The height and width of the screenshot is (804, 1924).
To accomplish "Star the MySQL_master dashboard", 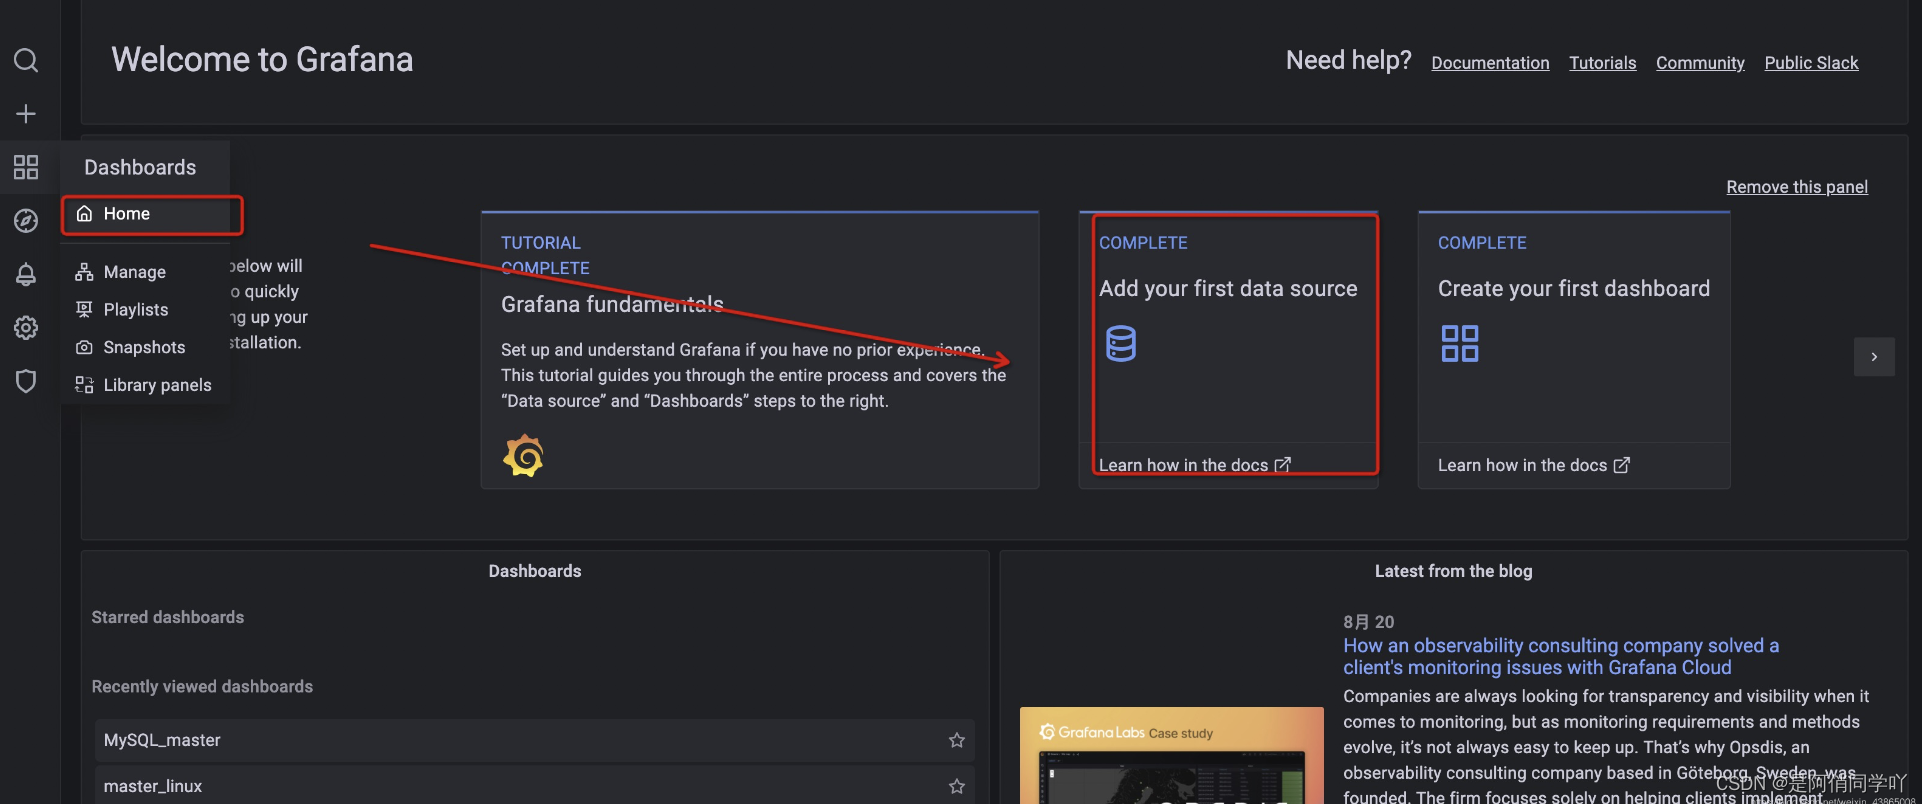I will [x=957, y=740].
